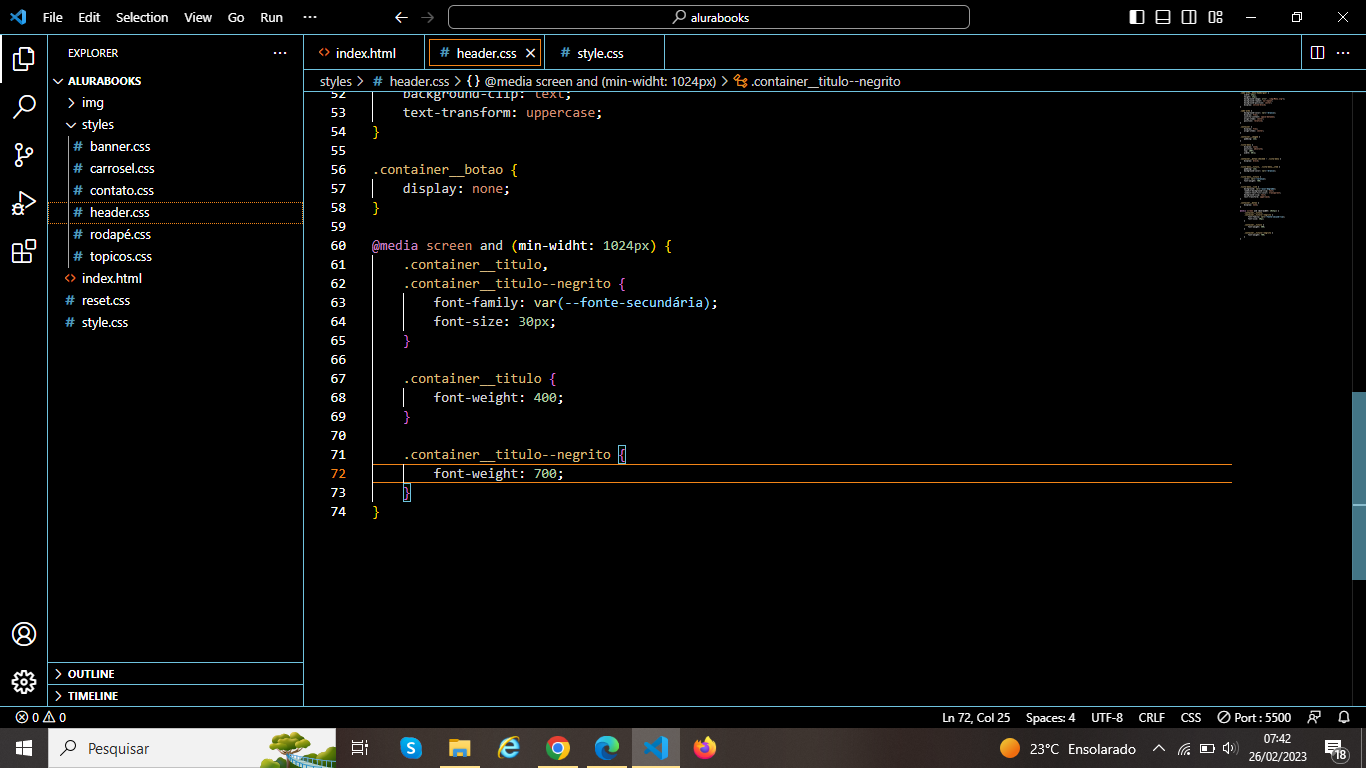Click the VS Code logo in title bar

point(18,17)
